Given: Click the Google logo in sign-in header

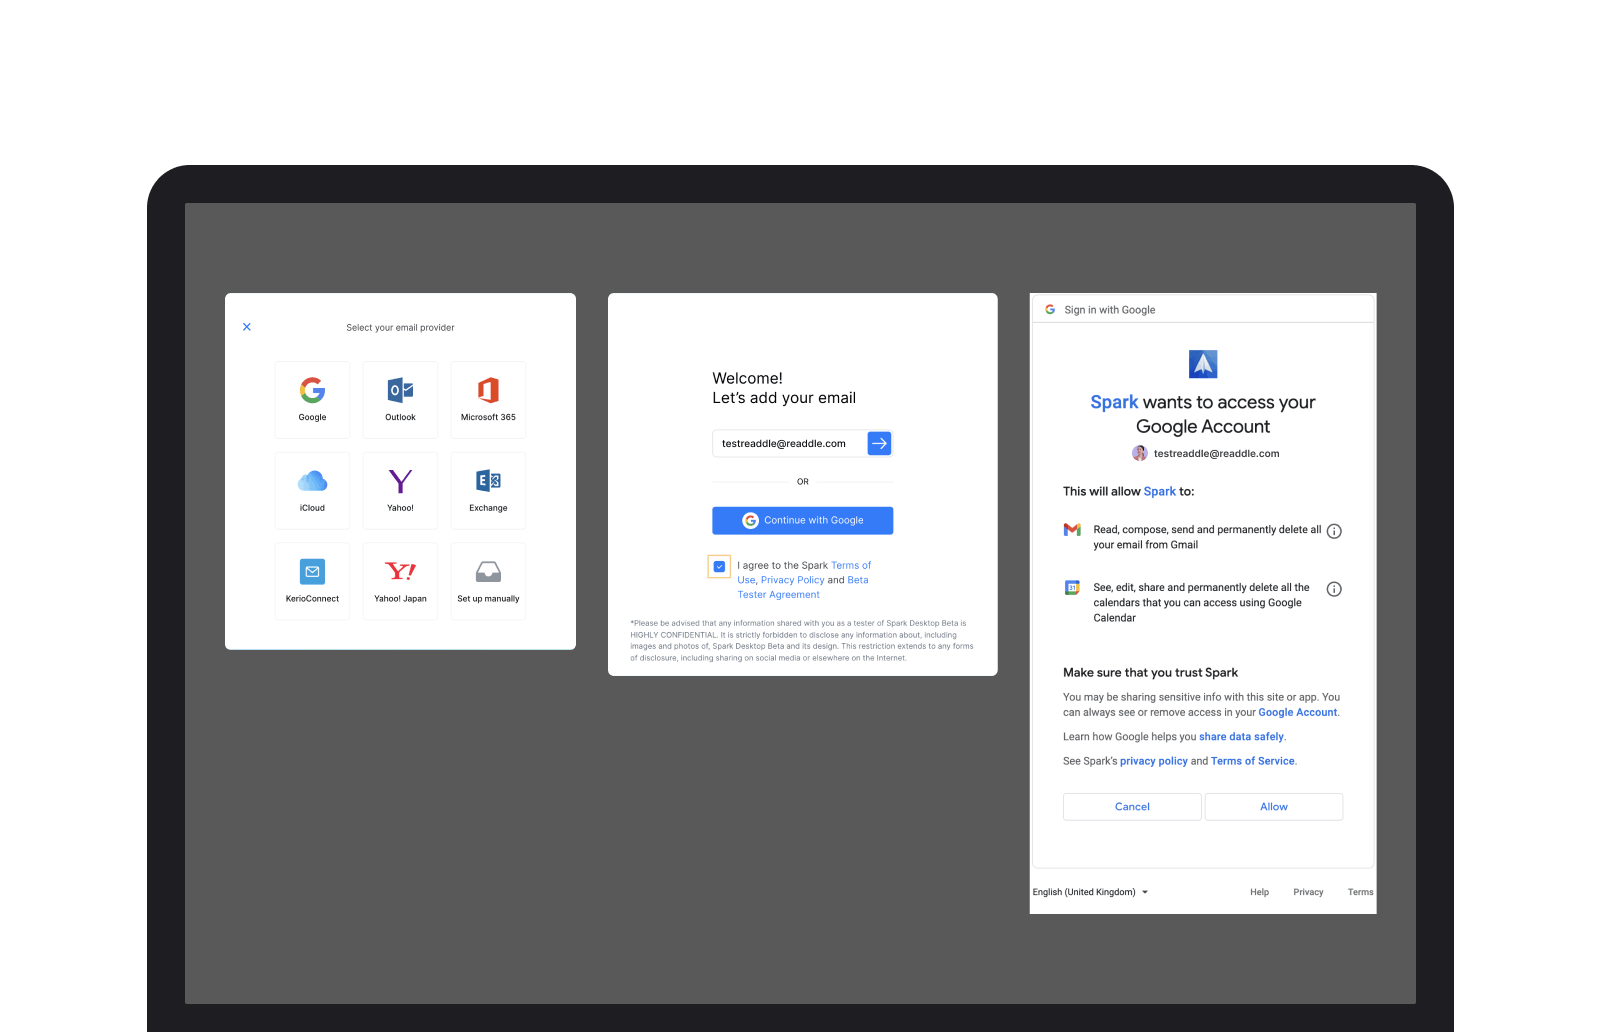Looking at the screenshot, I should coord(1050,310).
